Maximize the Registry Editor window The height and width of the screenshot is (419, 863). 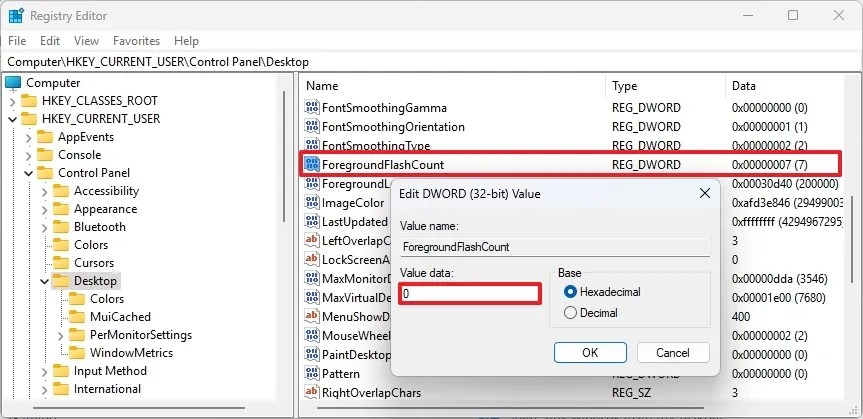pos(793,15)
